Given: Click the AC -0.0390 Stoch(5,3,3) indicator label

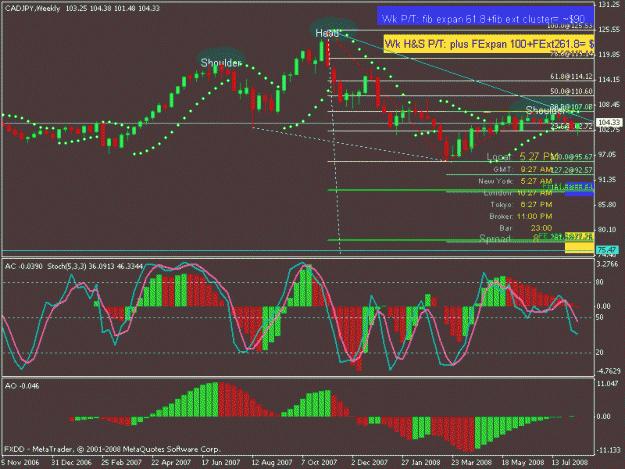Looking at the screenshot, I should coord(73,266).
